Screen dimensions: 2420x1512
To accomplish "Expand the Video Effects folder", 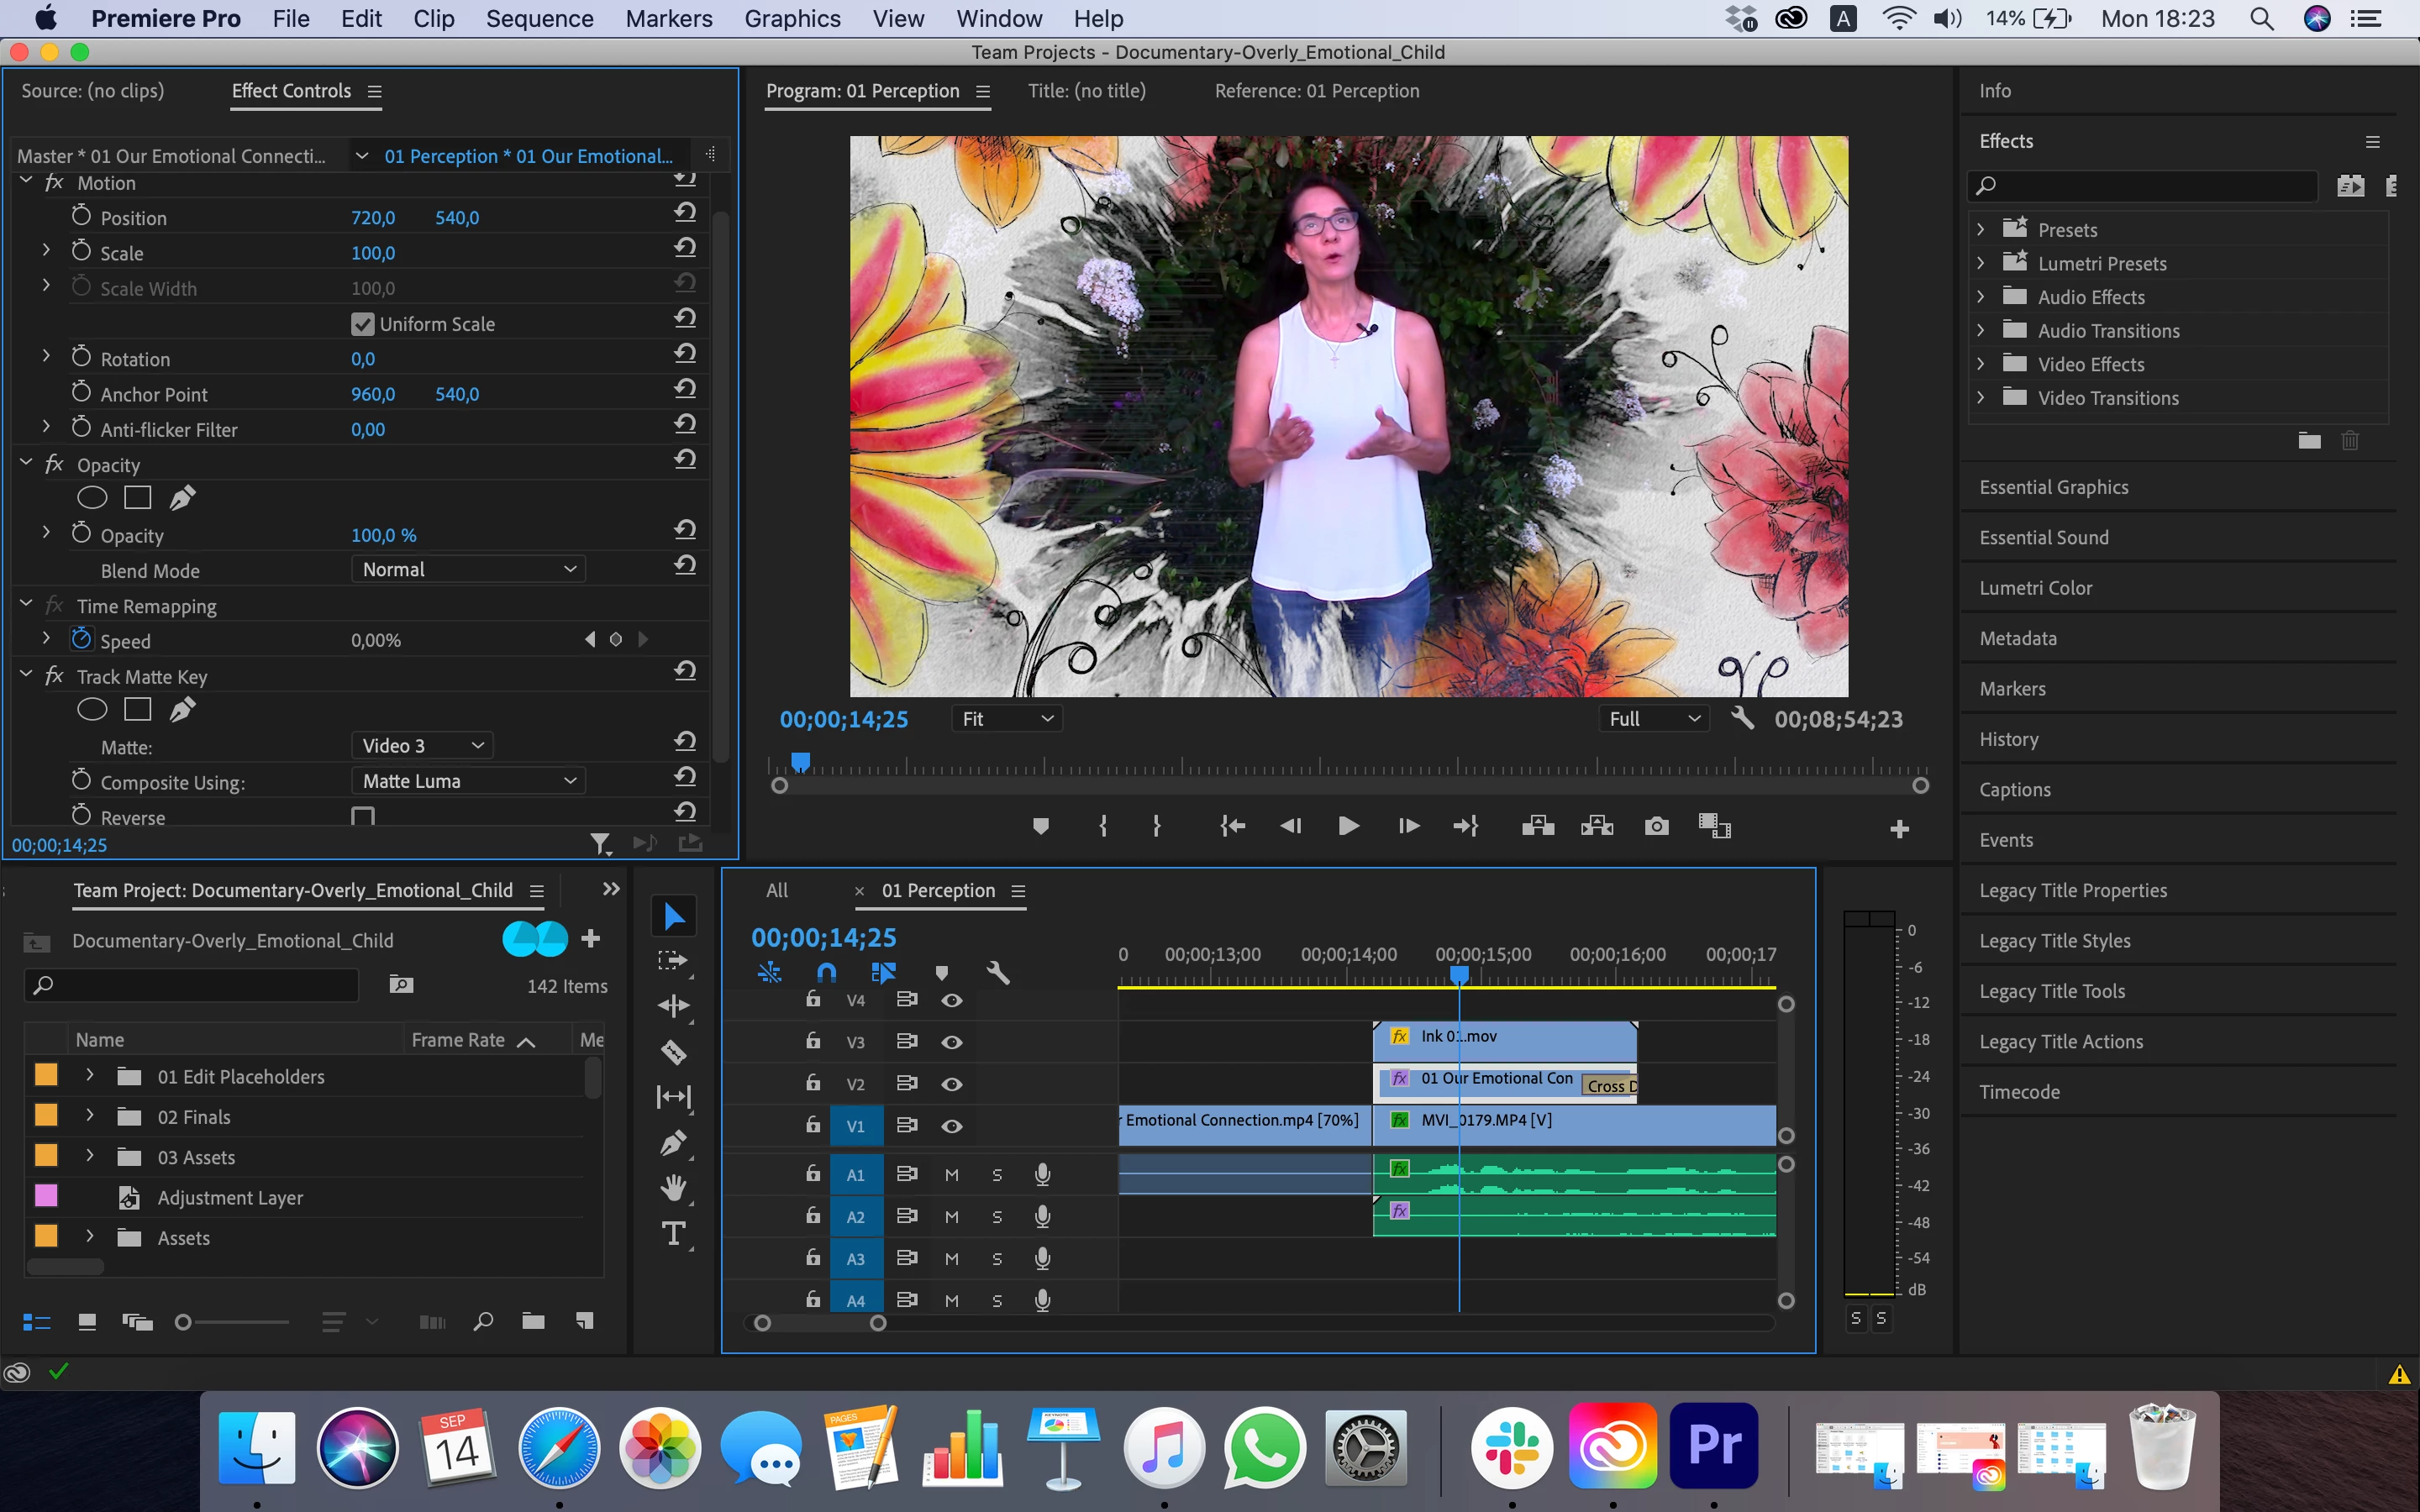I will coord(1980,364).
